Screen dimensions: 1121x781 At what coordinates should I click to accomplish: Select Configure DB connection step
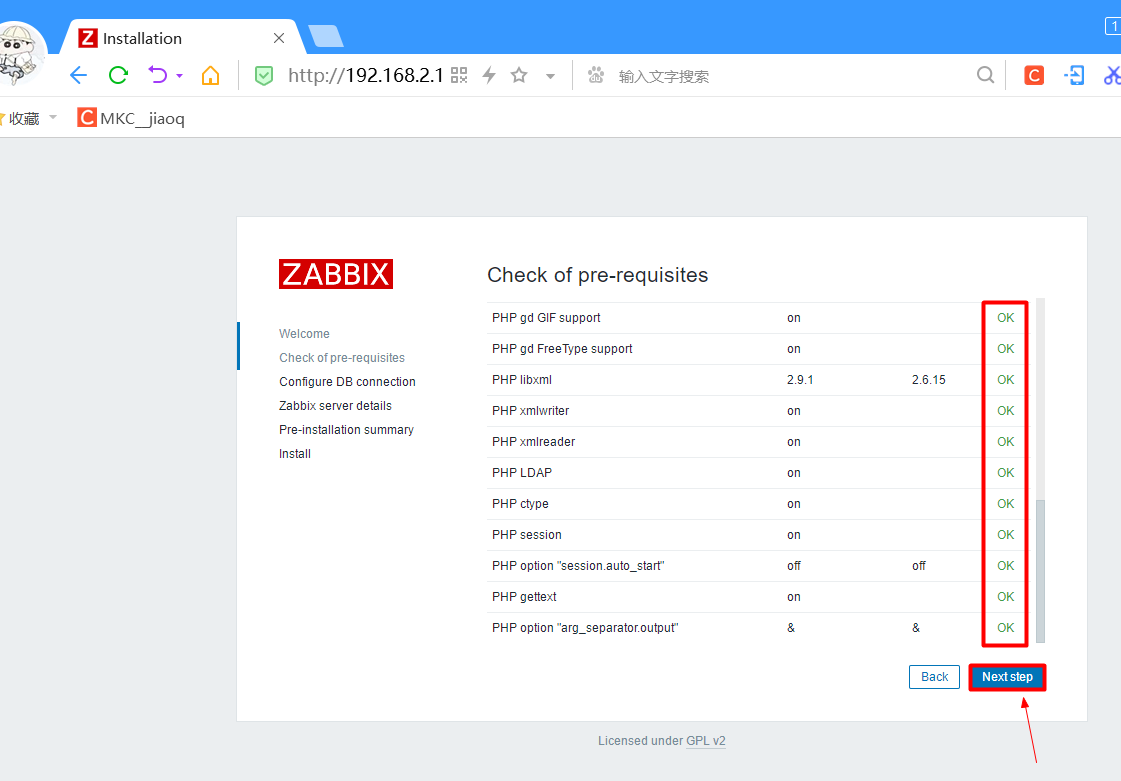click(347, 382)
